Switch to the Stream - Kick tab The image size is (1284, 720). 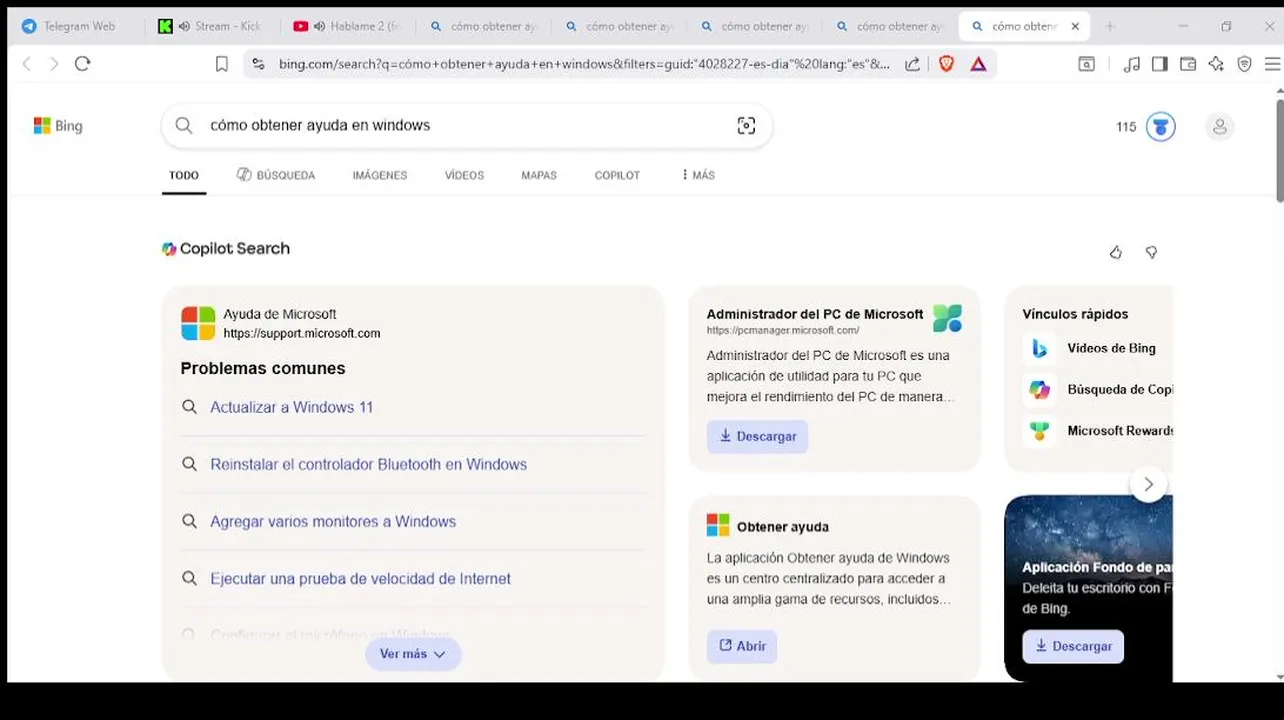pos(211,26)
